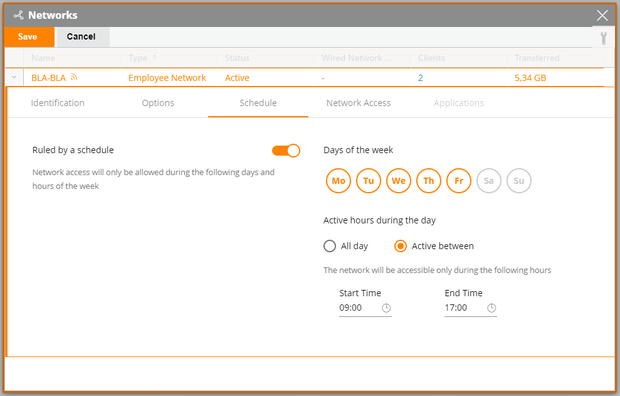Sort by the Name column header
This screenshot has width=620, height=396.
(43, 58)
